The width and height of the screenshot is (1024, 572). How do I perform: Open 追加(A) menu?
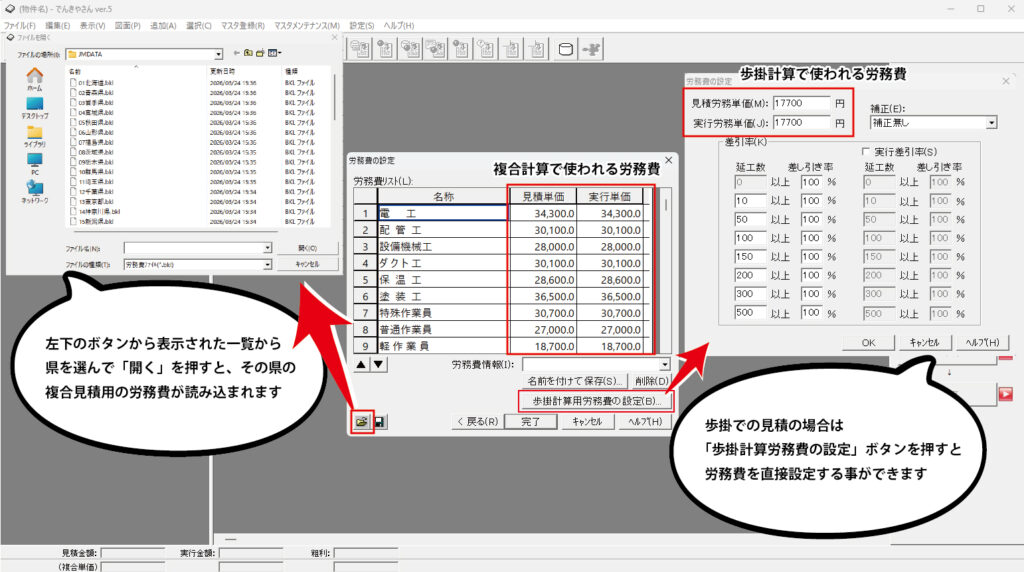tap(163, 25)
